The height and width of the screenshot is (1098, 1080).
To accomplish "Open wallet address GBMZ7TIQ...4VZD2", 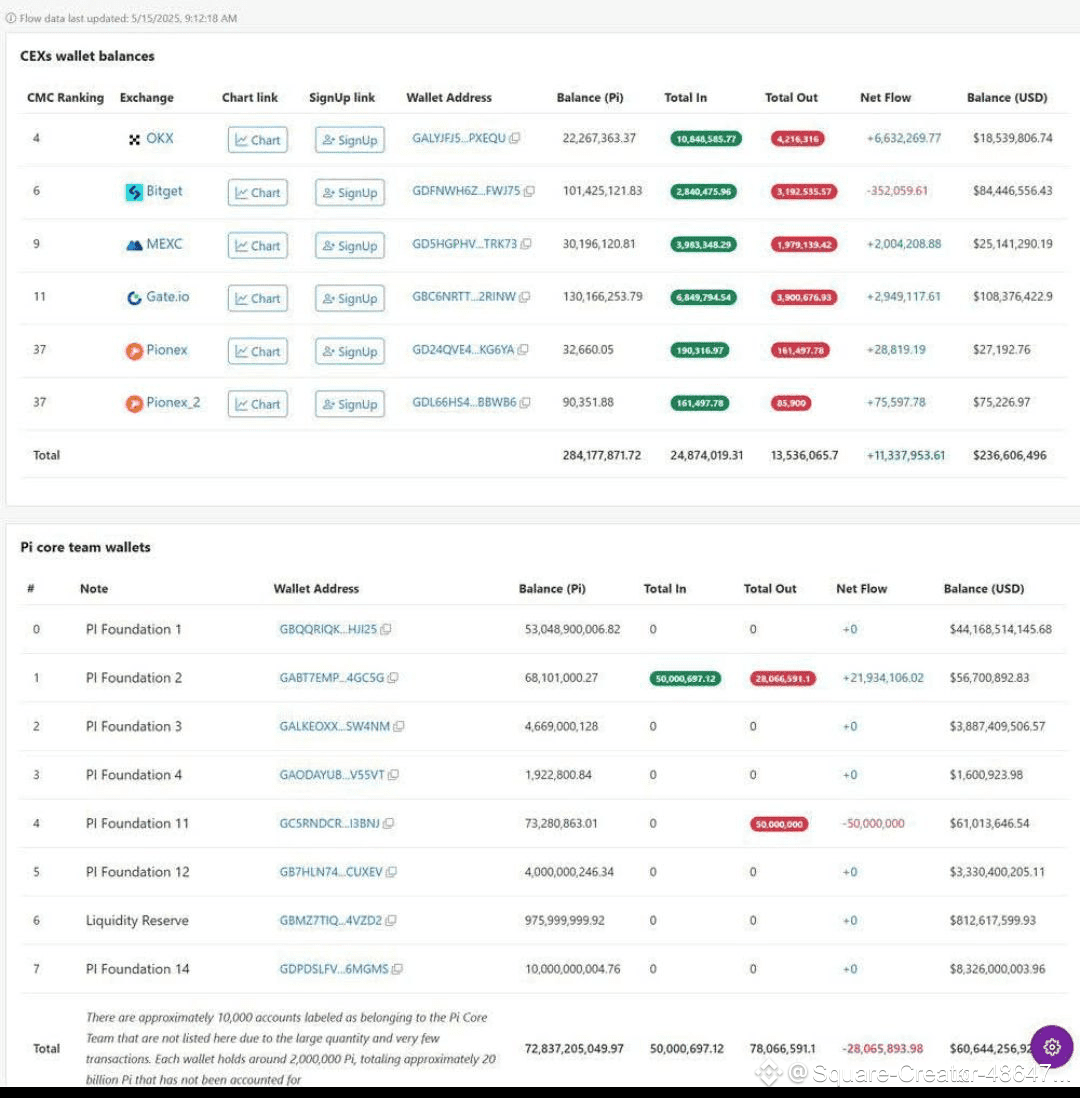I will click(331, 920).
